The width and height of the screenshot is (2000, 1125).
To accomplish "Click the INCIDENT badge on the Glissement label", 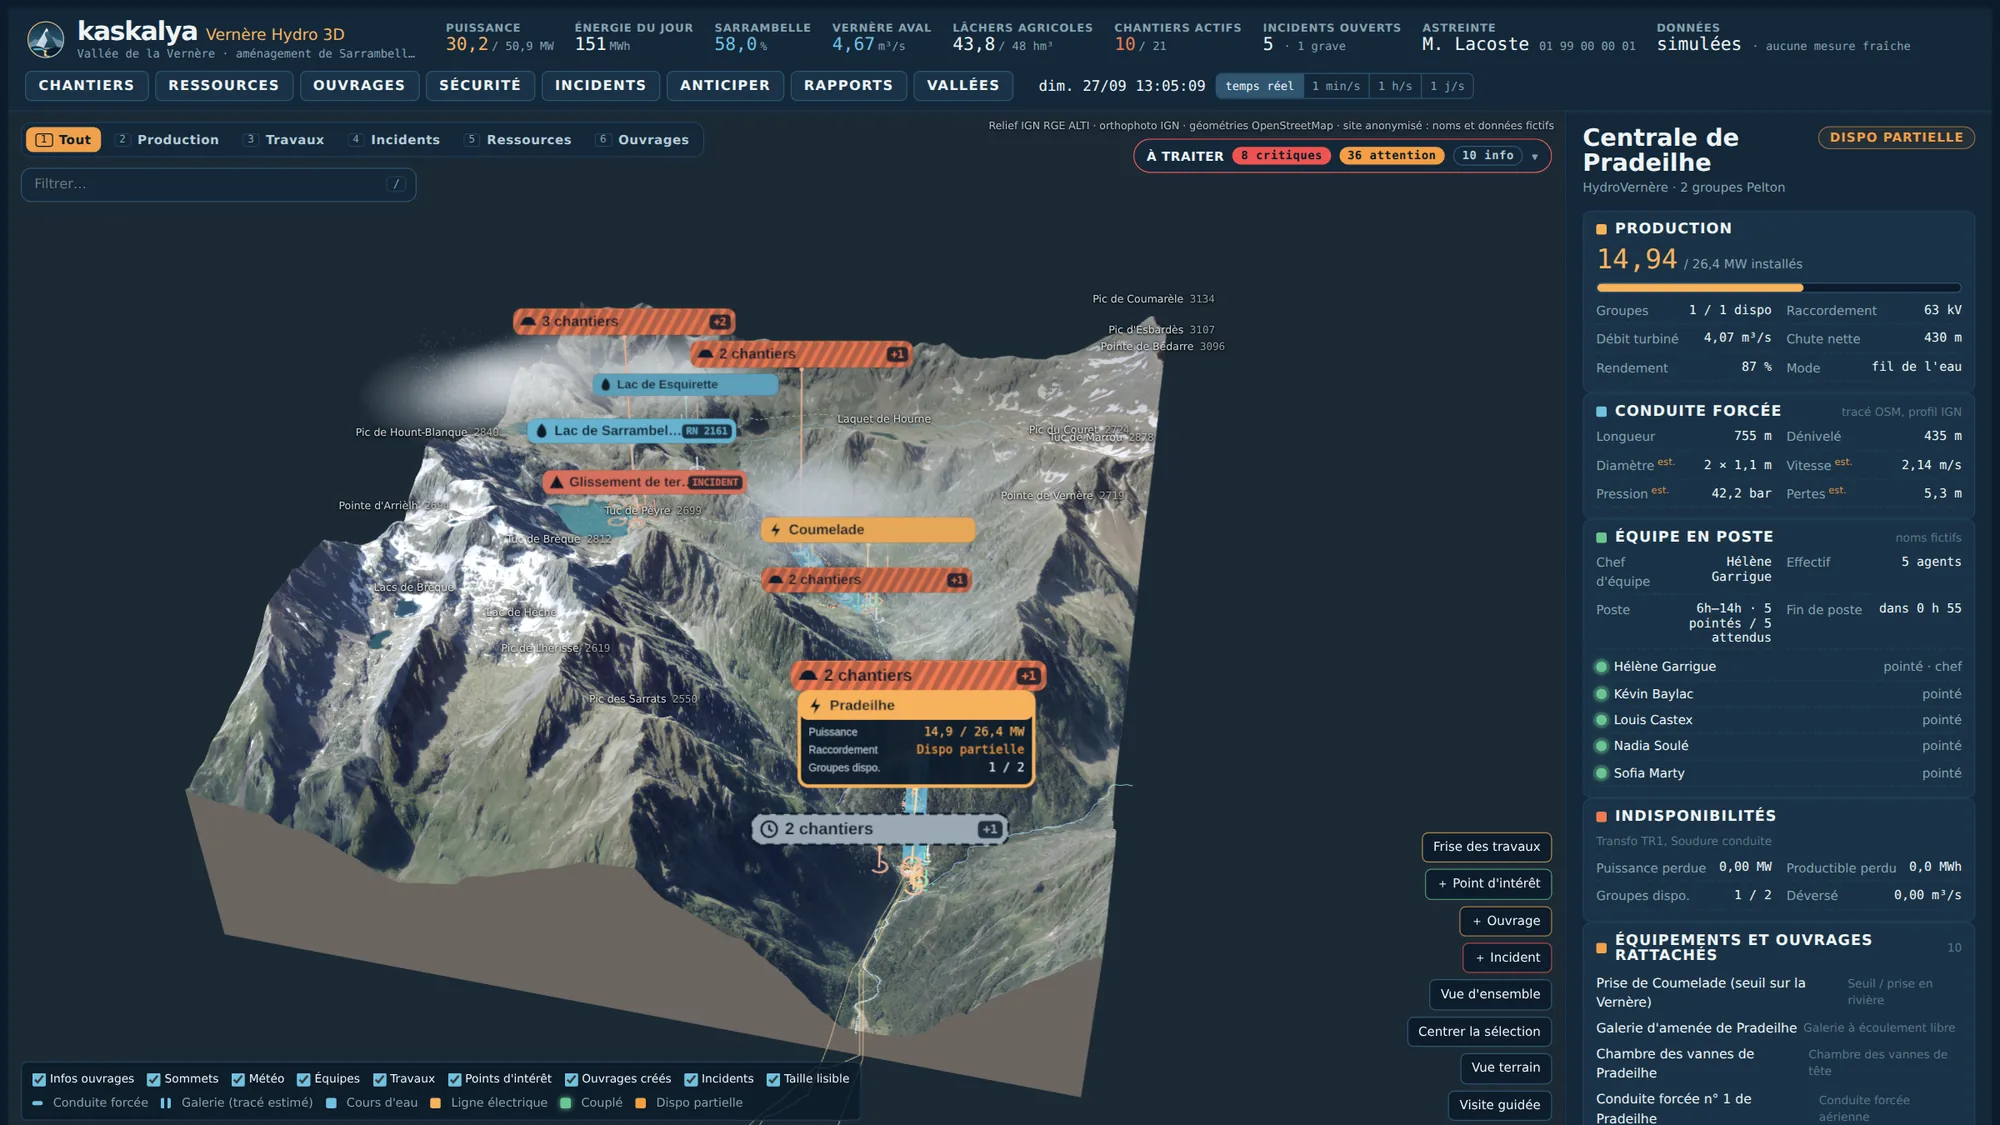I will (x=715, y=482).
